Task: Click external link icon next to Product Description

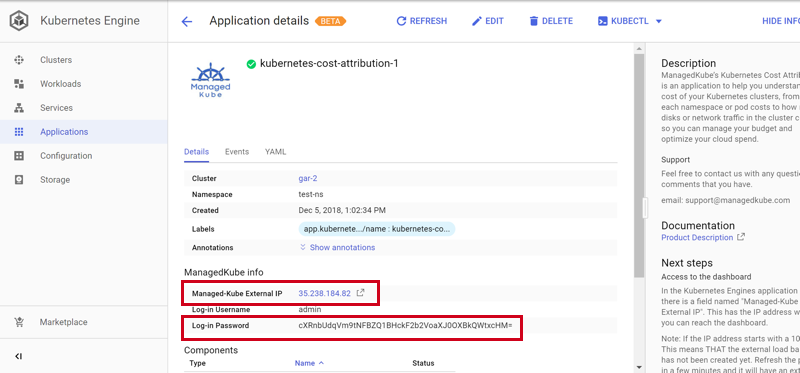Action: (x=741, y=237)
